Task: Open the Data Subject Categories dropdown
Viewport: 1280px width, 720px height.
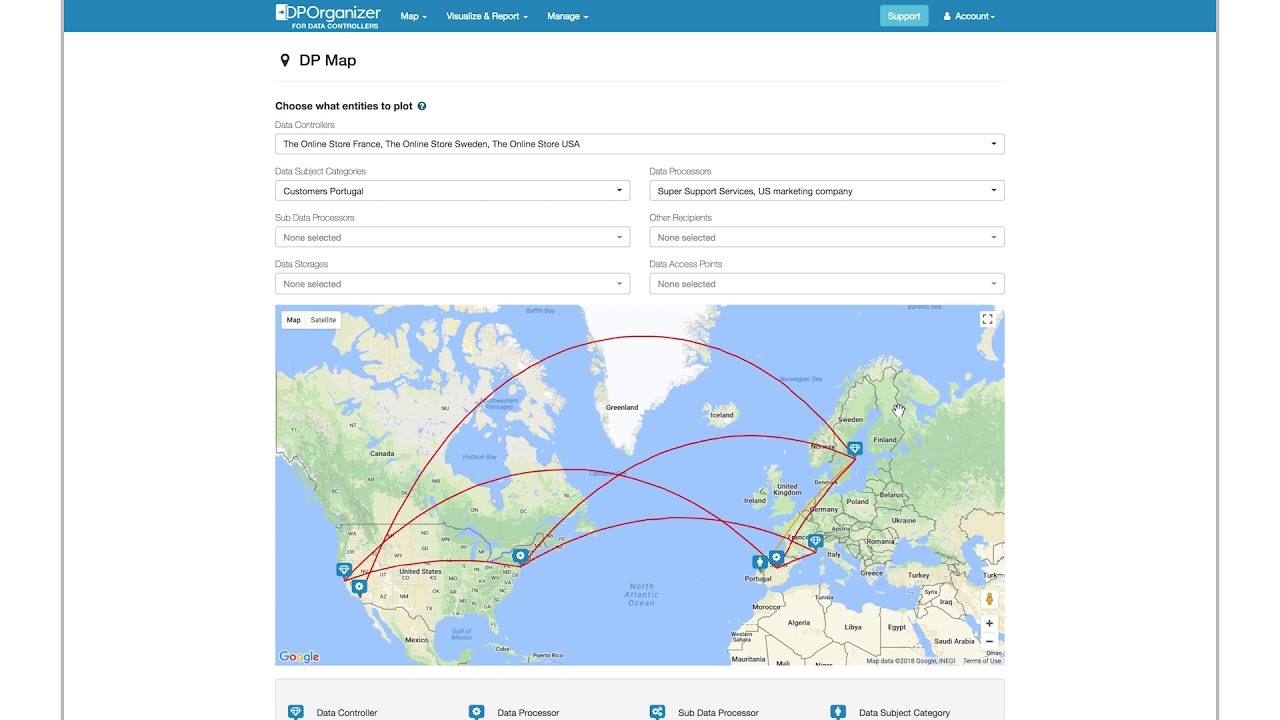Action: 452,191
